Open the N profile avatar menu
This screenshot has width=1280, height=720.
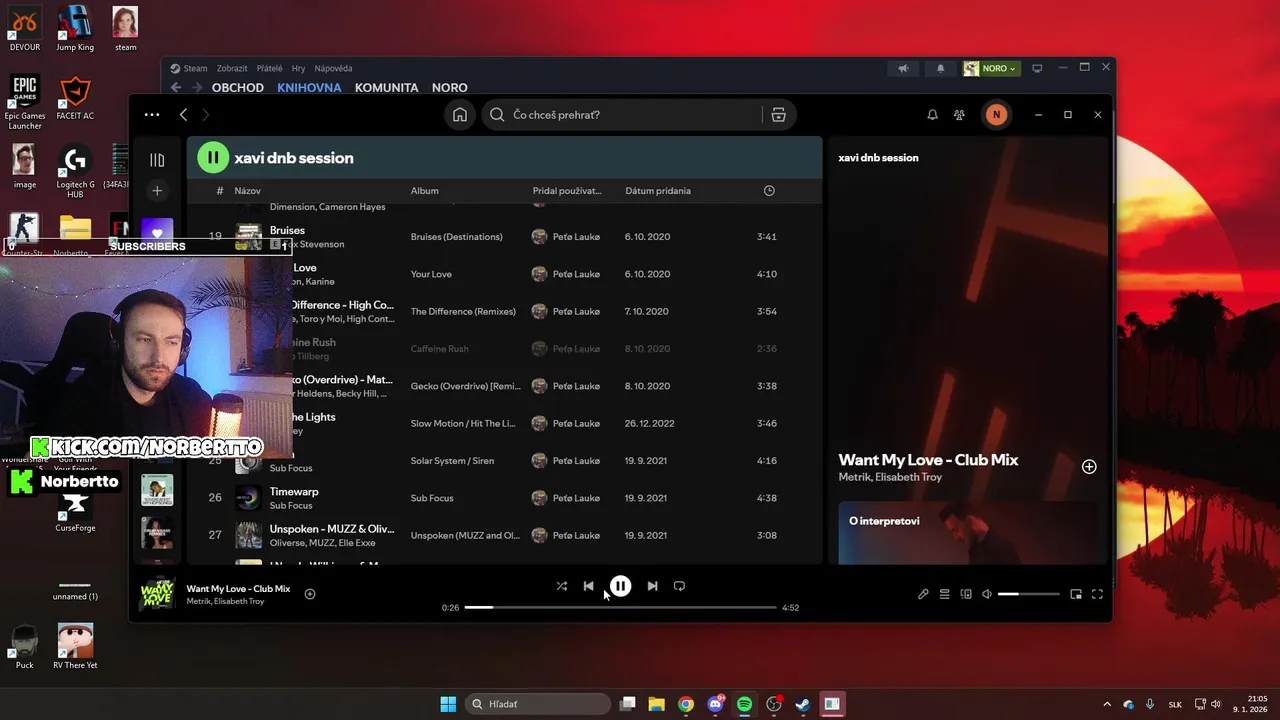pyautogui.click(x=995, y=115)
